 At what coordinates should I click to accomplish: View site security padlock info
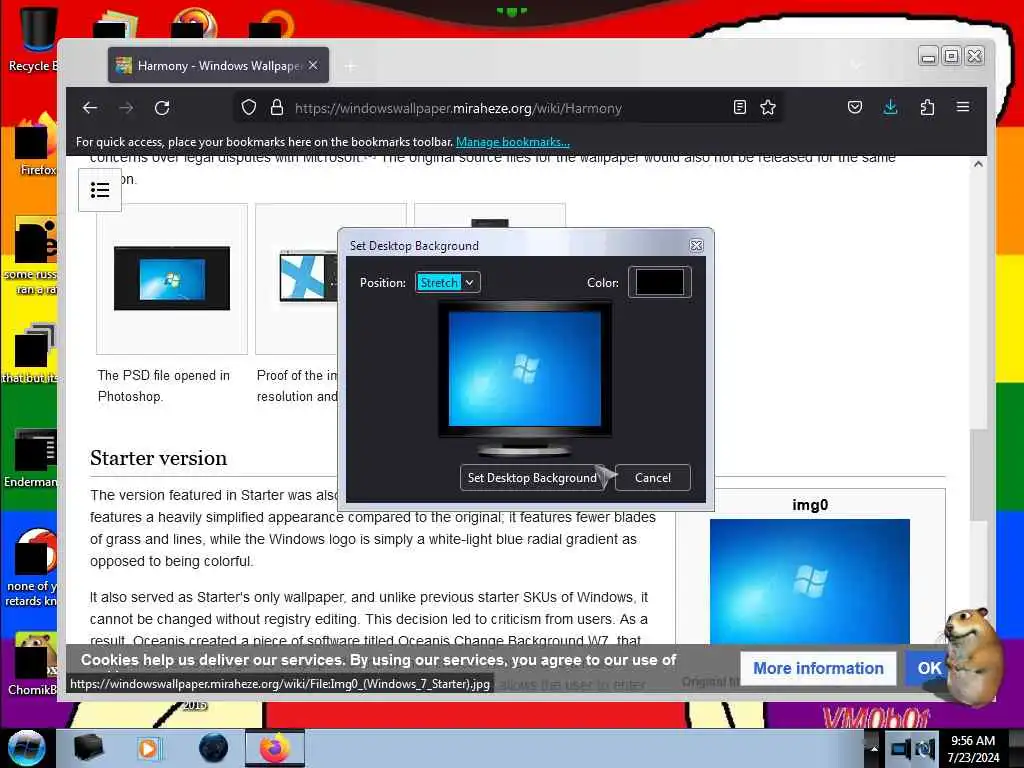point(277,108)
